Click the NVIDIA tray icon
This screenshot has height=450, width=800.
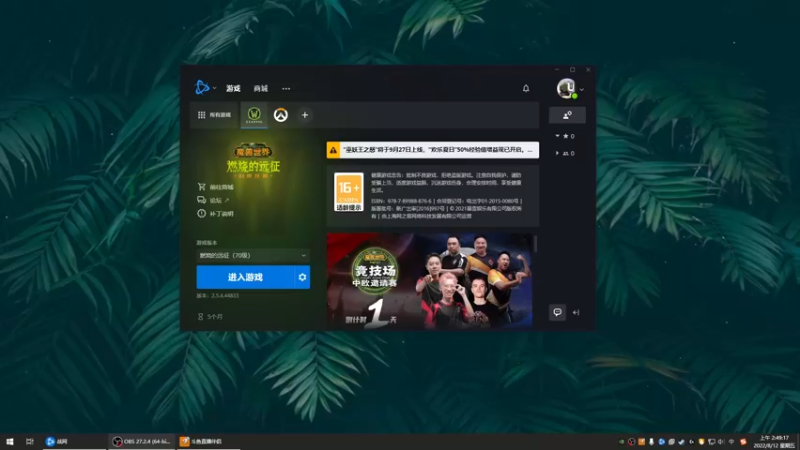[621, 442]
